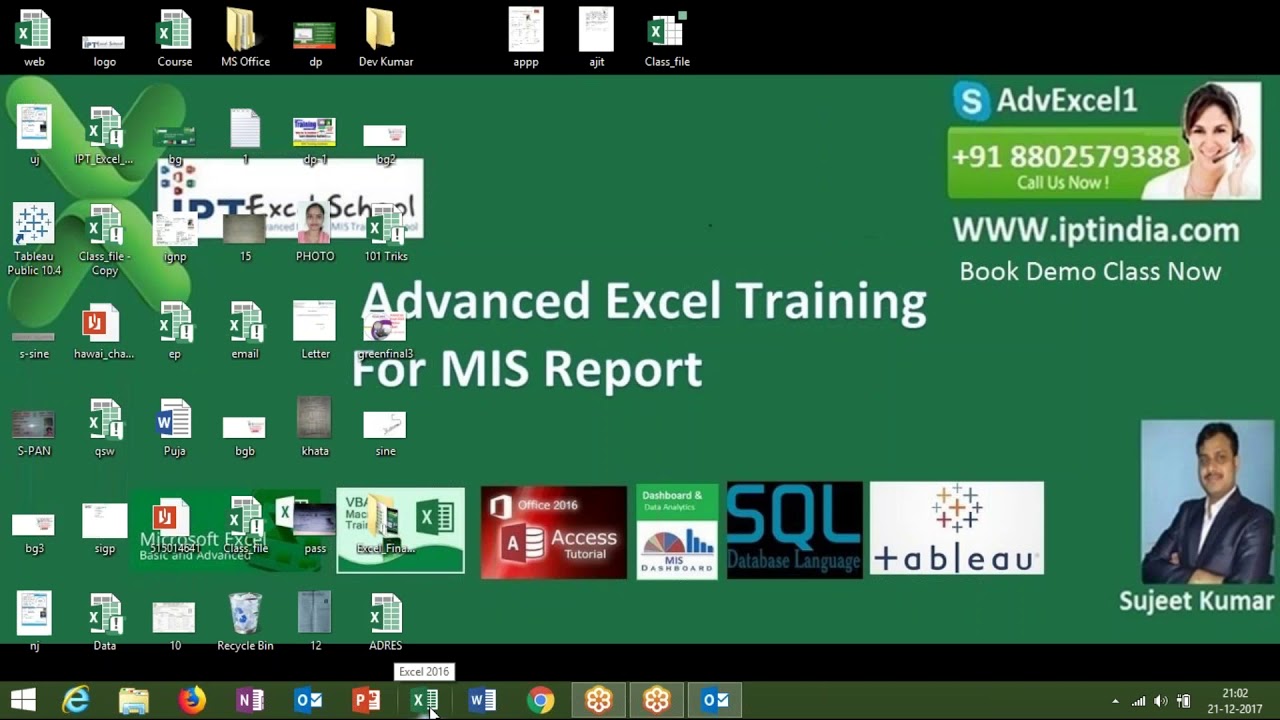Select the file named 10

[x=175, y=627]
